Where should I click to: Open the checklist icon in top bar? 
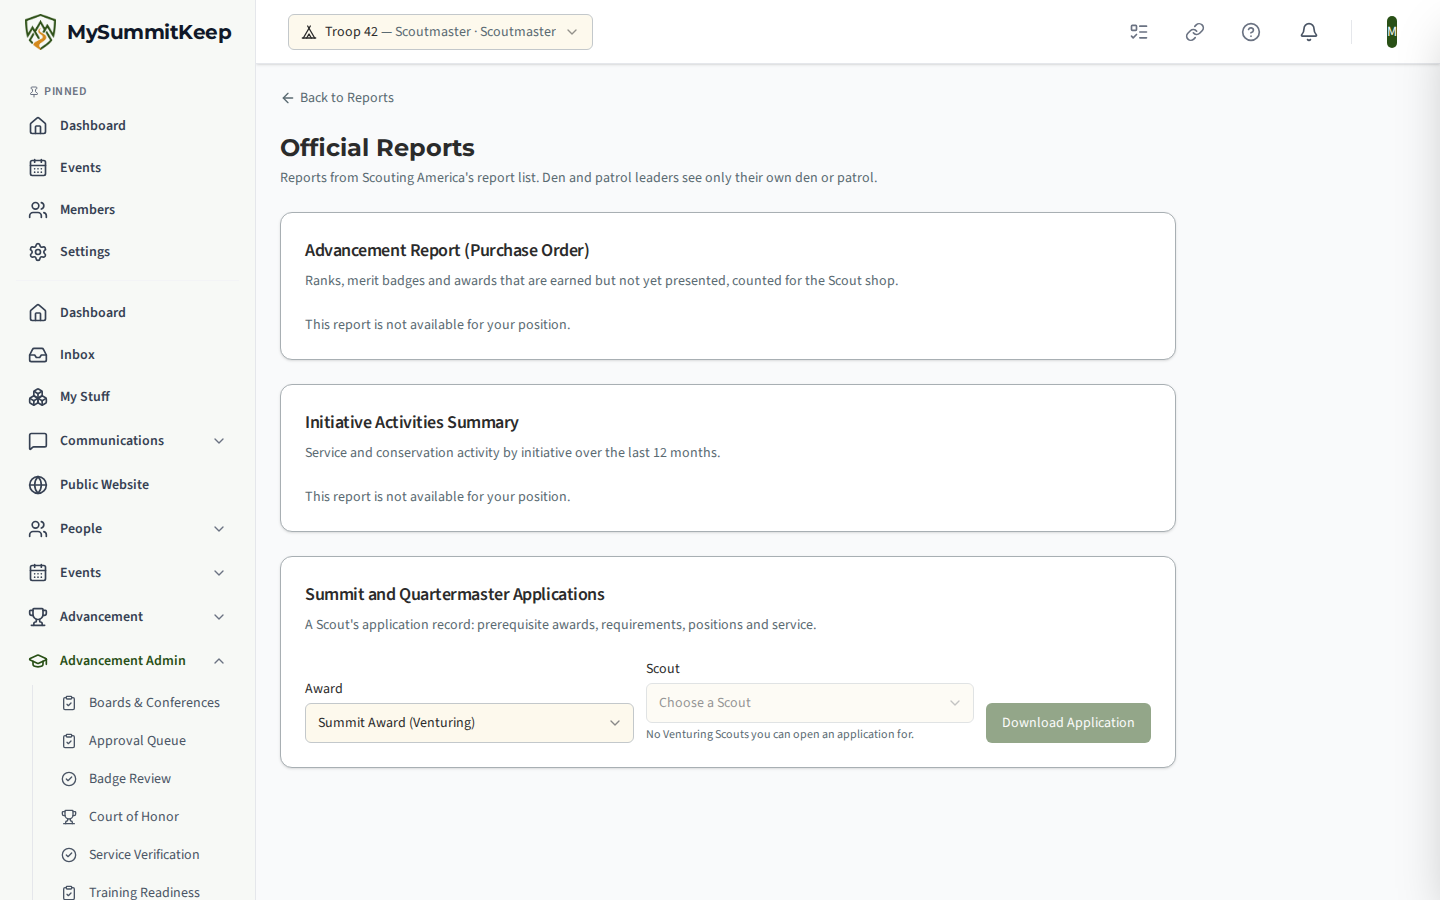[1139, 32]
